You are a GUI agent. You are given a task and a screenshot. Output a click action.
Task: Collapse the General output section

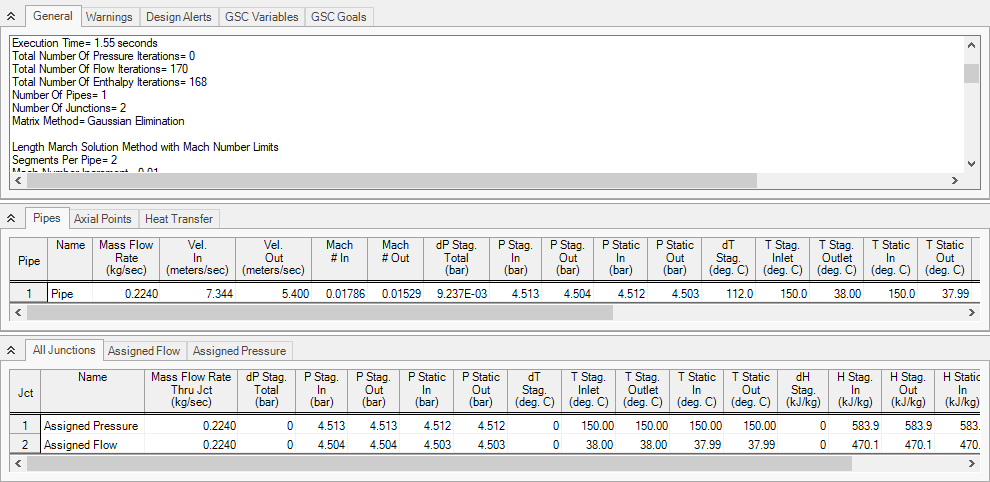click(11, 17)
